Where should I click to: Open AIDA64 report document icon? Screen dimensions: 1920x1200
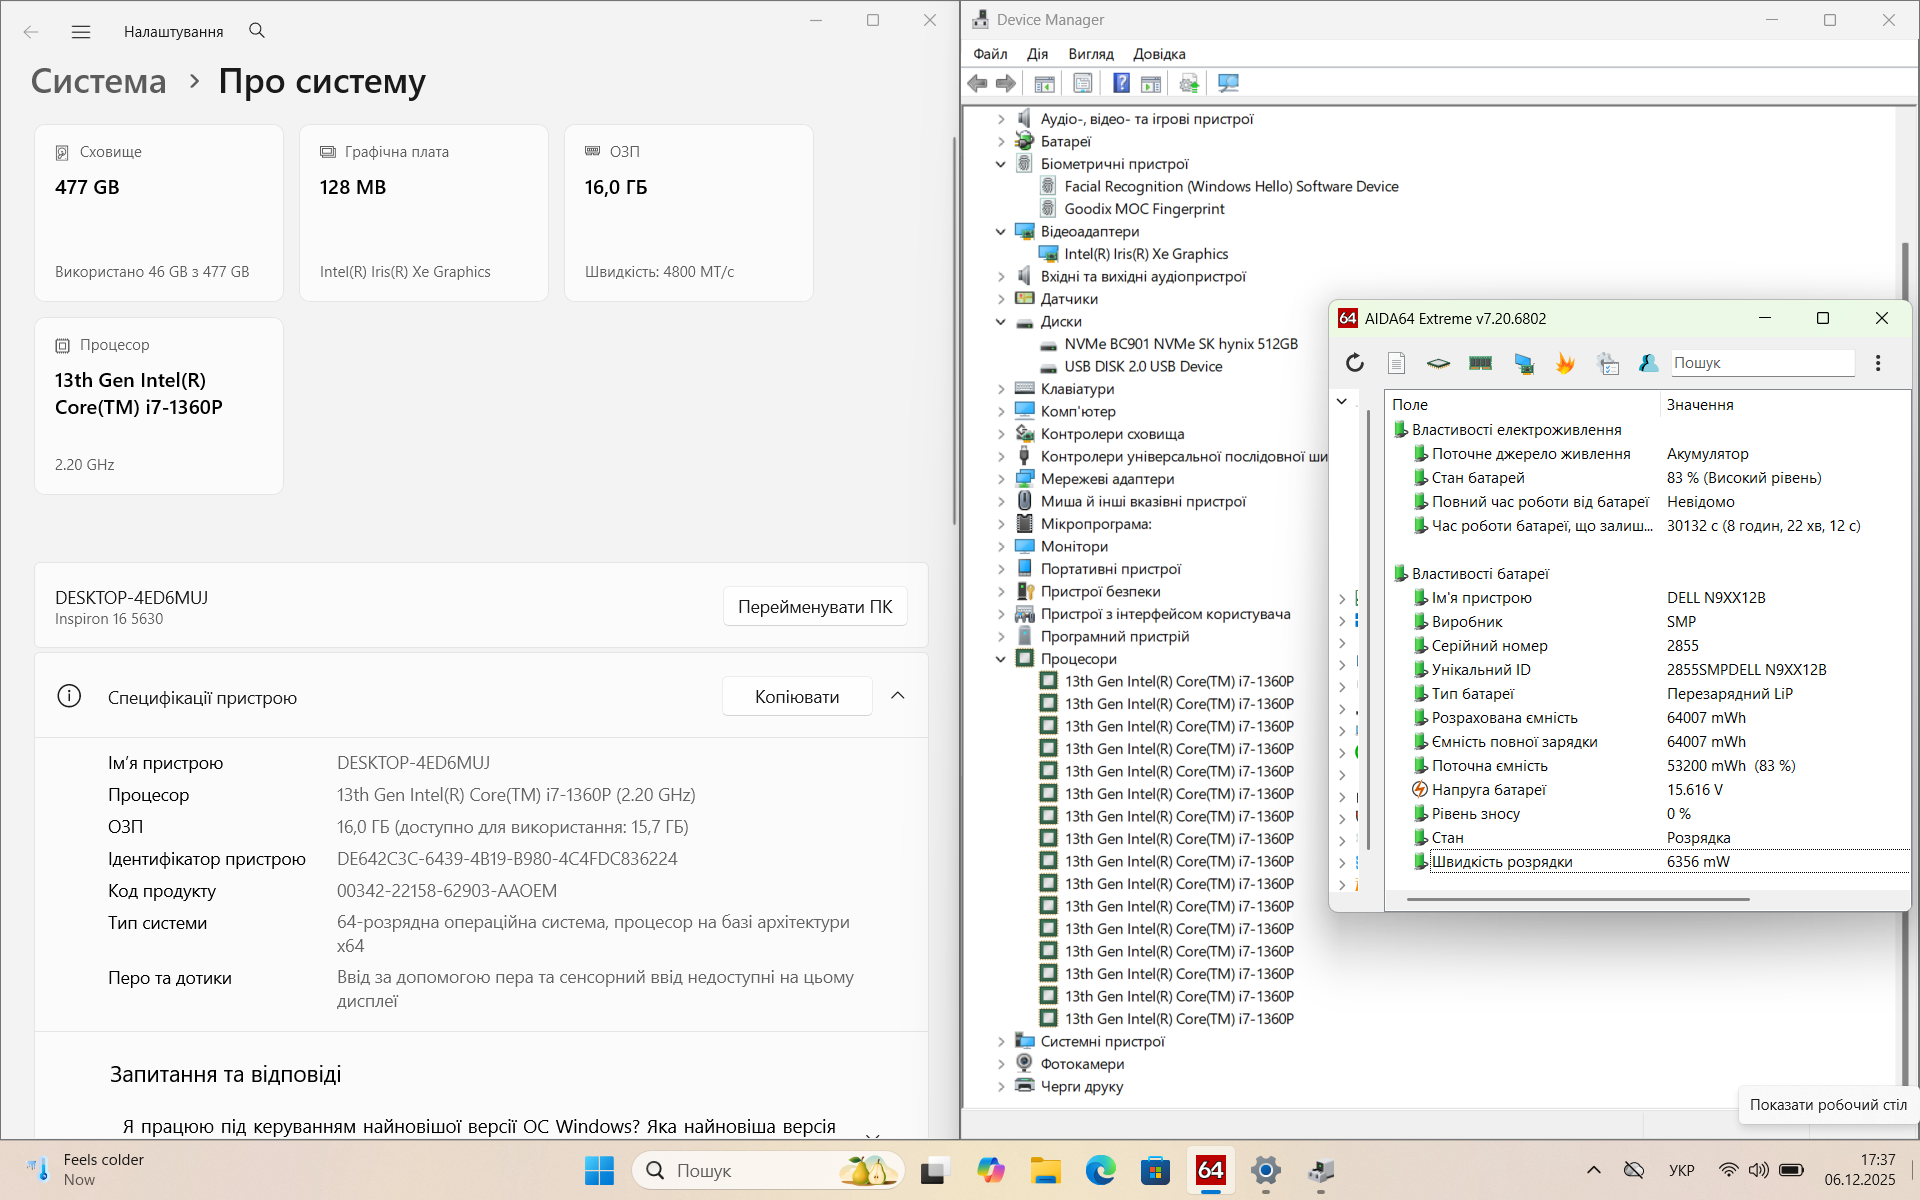pos(1397,363)
